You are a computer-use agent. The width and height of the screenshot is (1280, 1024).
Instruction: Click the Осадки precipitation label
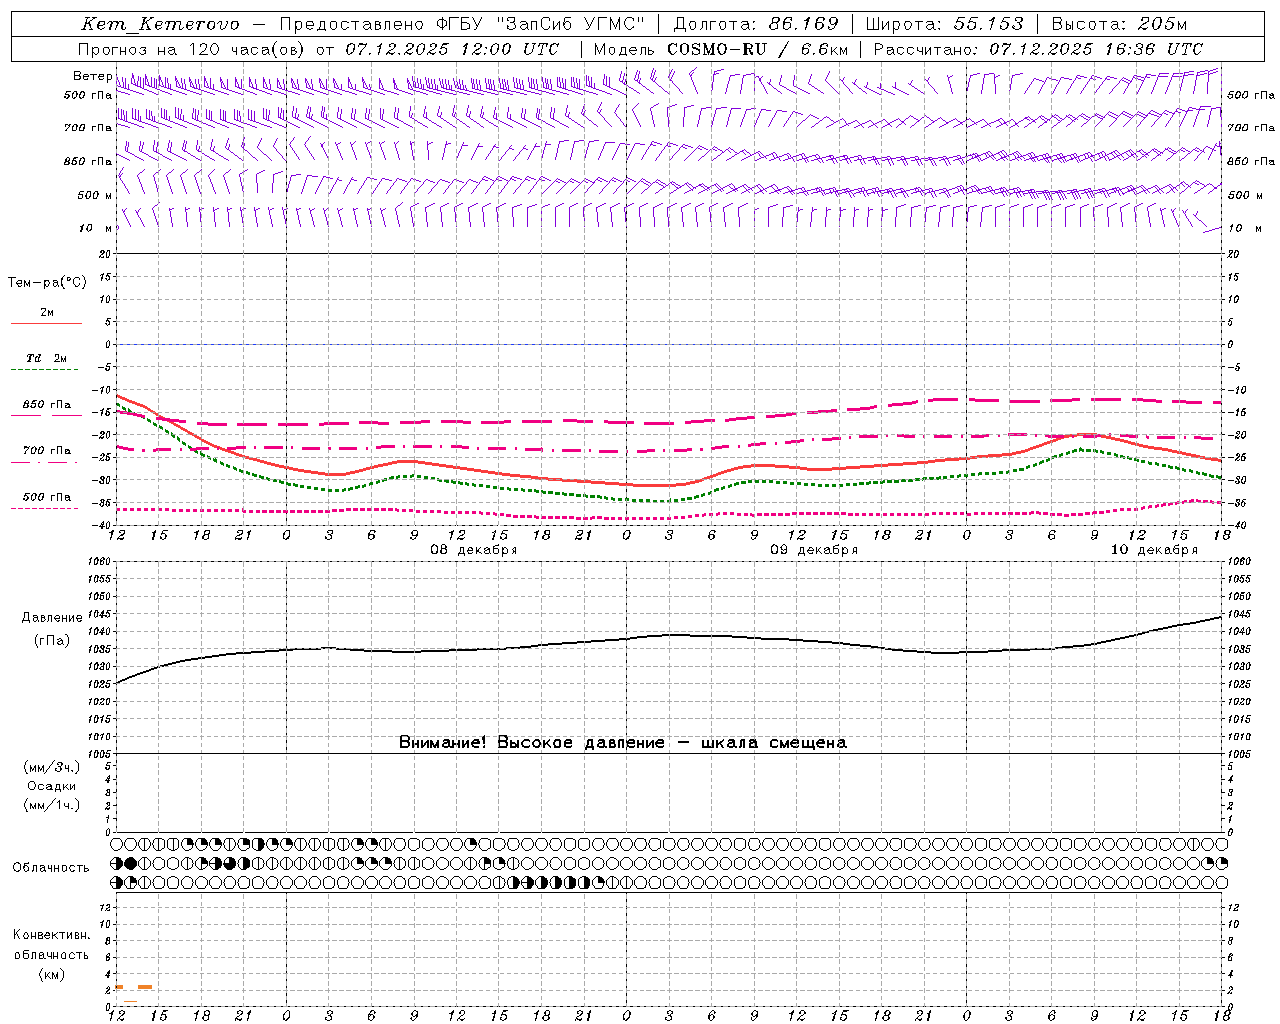pos(51,787)
